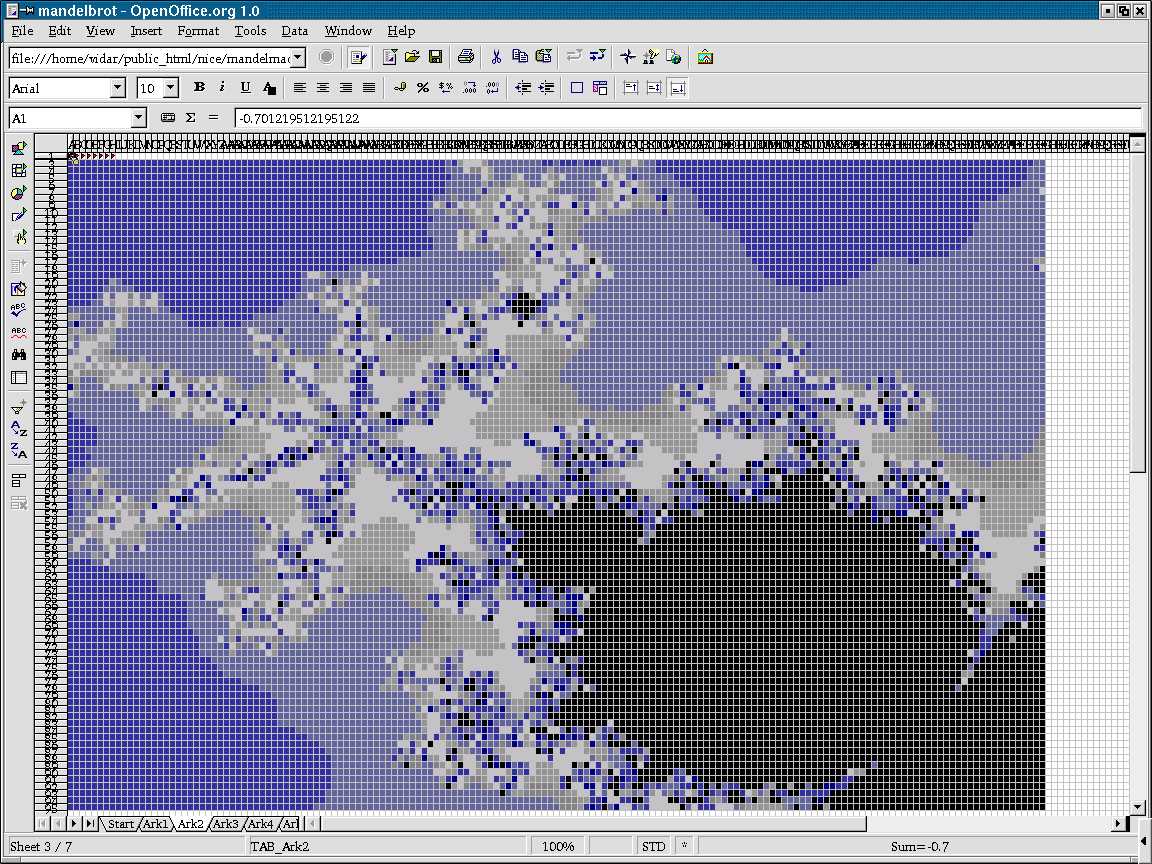This screenshot has height=864, width=1152.
Task: Open the Insert Chart tool
Action: point(19,193)
